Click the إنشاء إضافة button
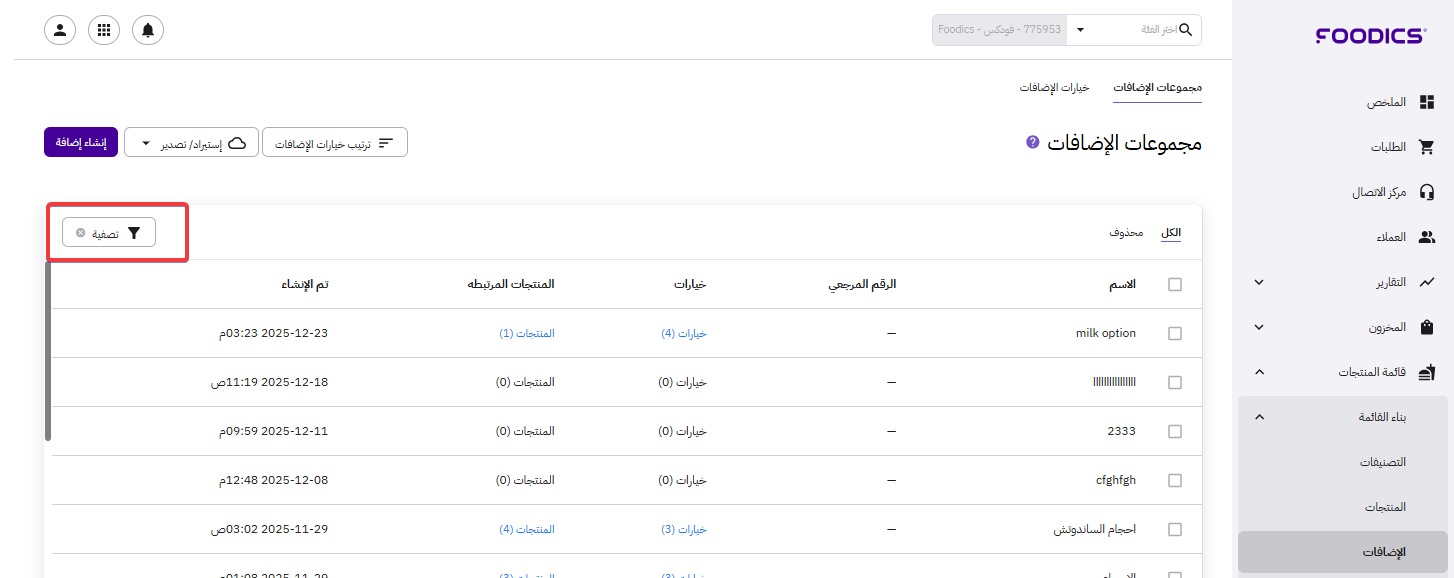This screenshot has height=578, width=1454. [x=81, y=142]
